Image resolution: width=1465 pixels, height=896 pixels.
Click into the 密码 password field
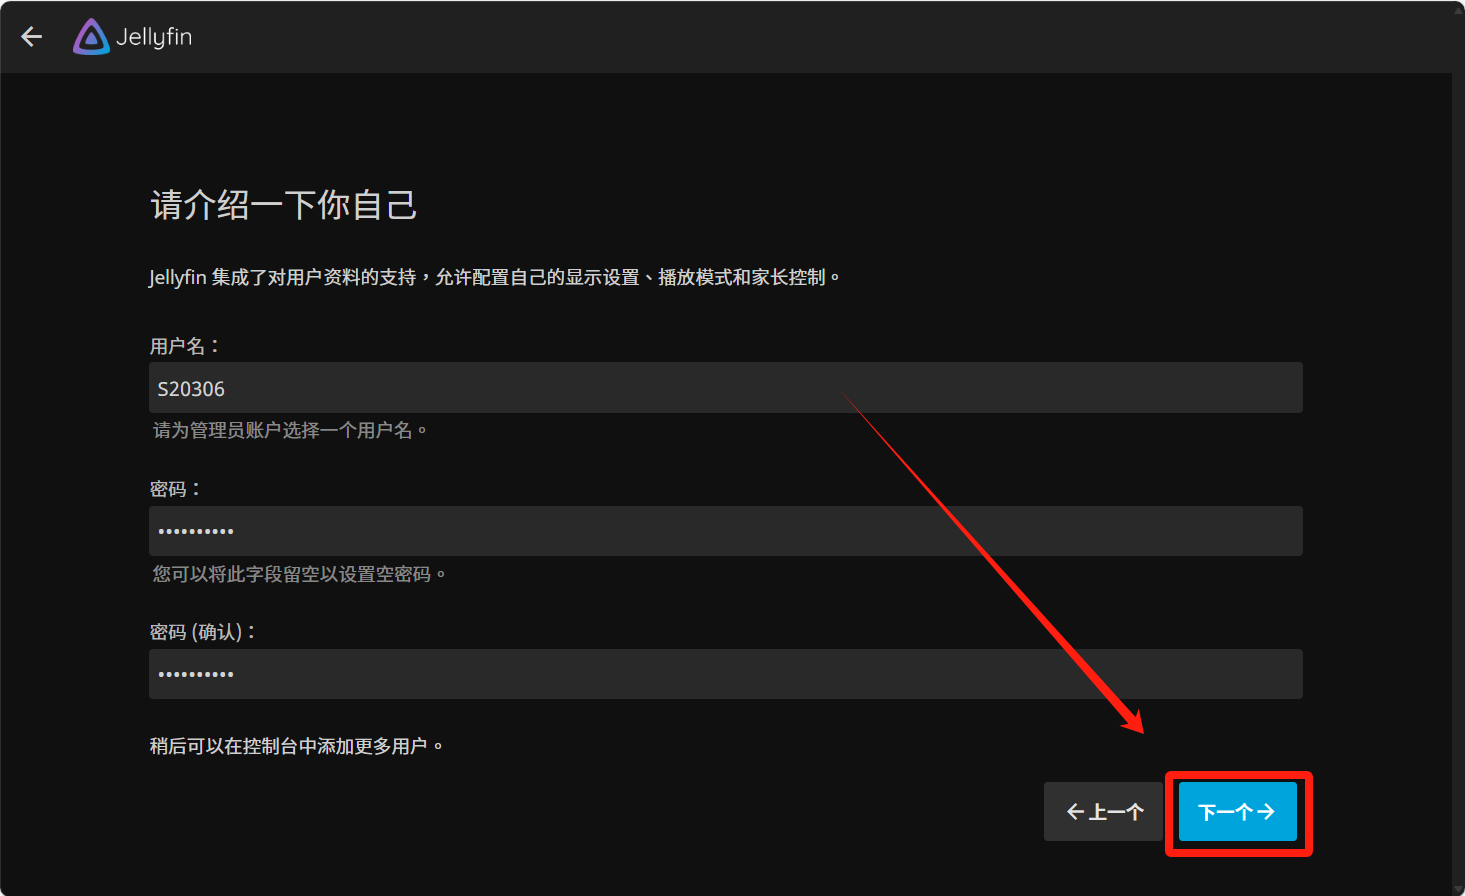point(725,531)
